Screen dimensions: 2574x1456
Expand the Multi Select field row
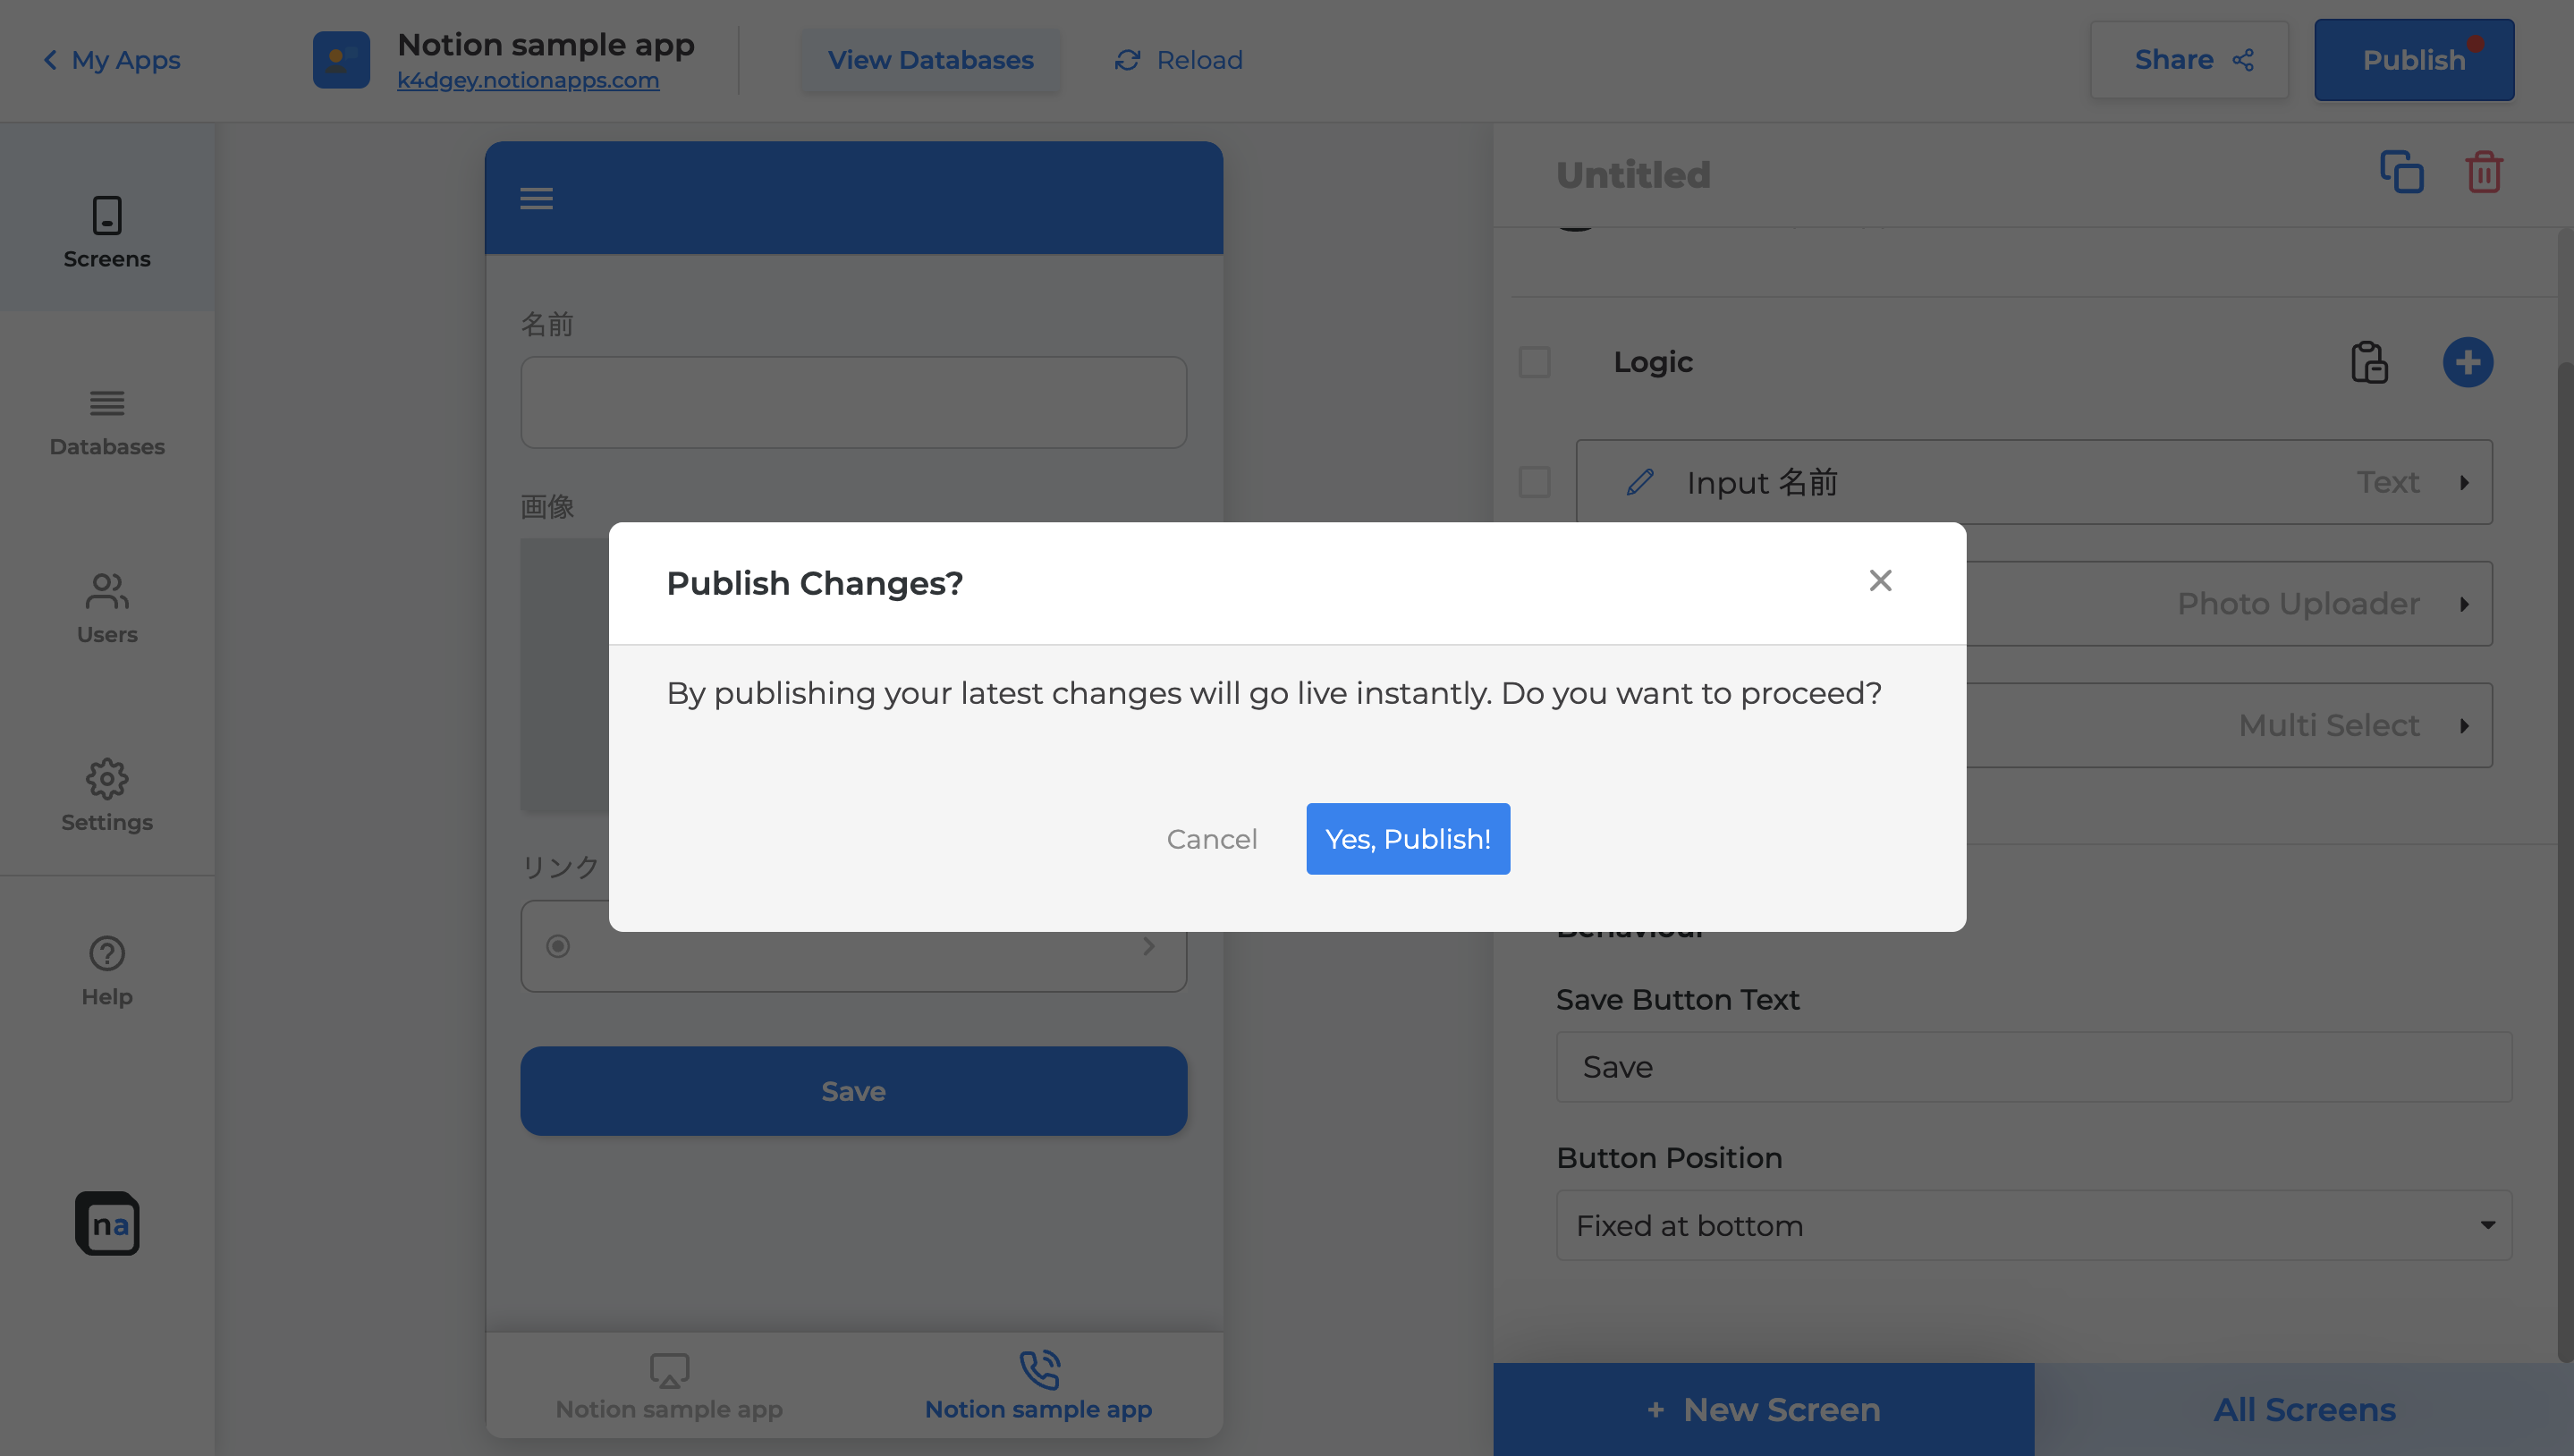point(2464,726)
